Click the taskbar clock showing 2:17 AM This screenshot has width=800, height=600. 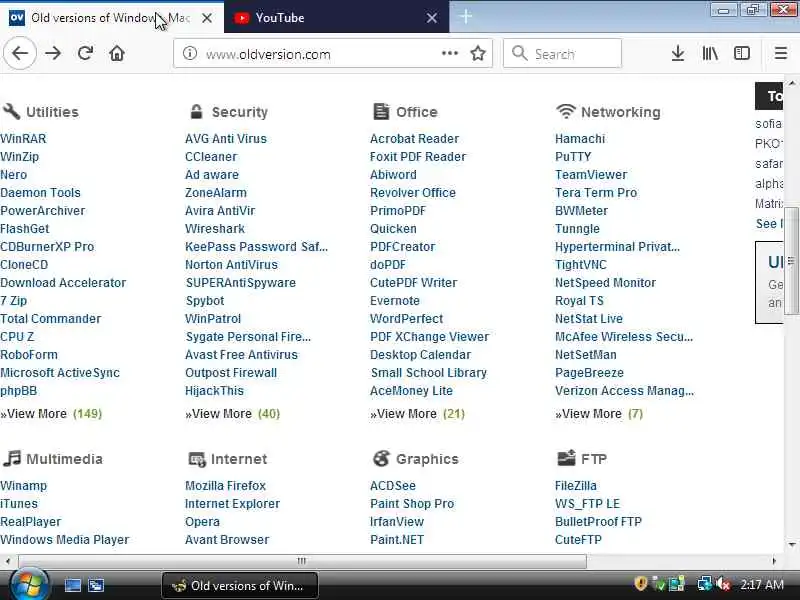[x=762, y=585]
